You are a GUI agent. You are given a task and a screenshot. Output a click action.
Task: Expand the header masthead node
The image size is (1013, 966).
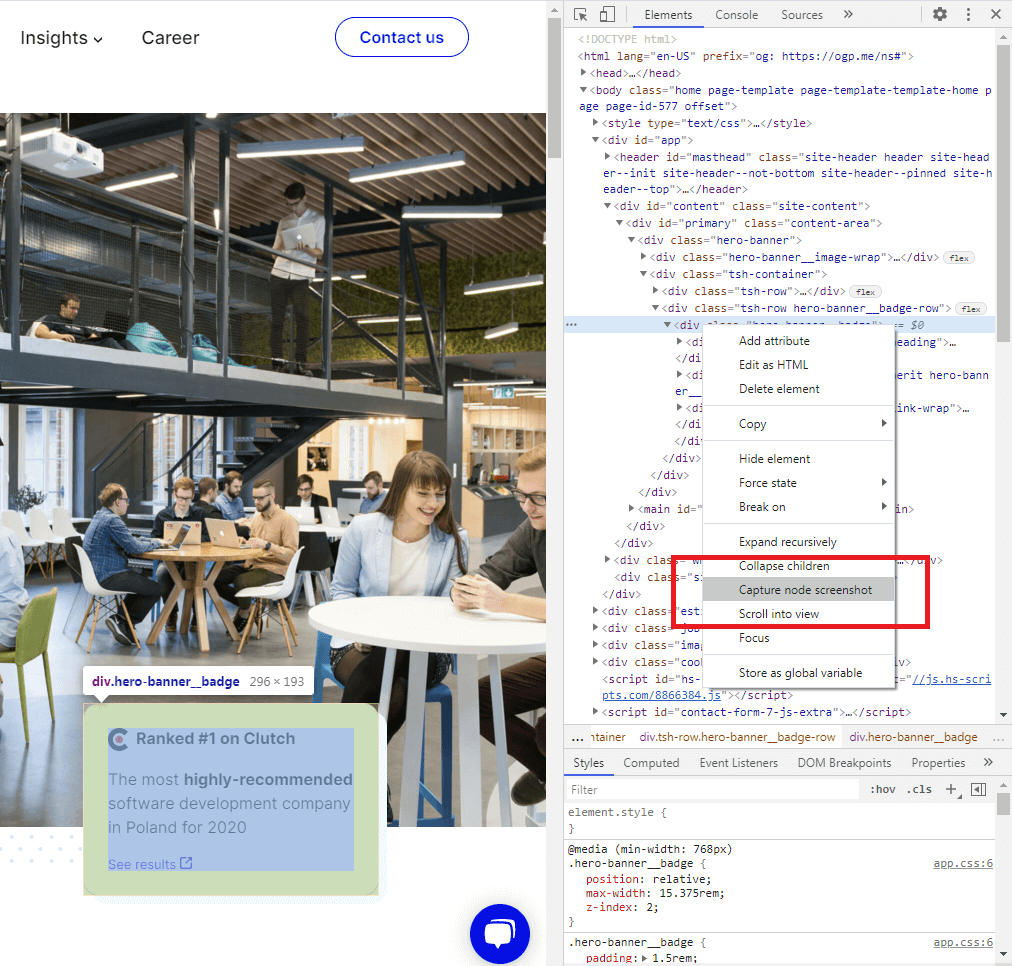pos(607,156)
